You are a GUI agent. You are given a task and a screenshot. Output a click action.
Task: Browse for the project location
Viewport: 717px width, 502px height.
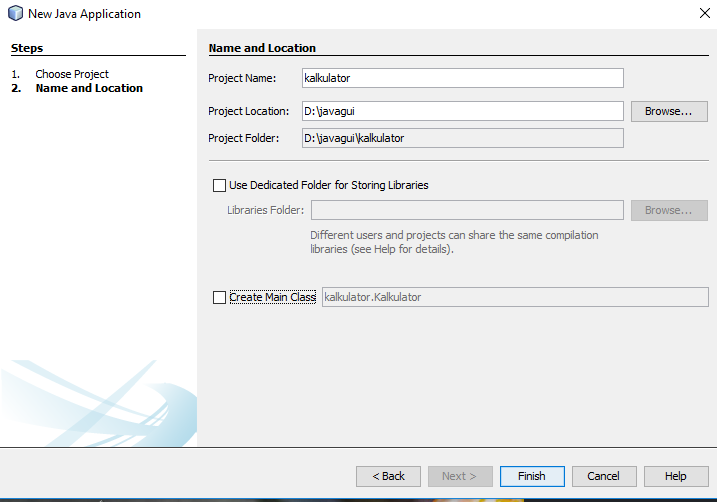point(669,111)
